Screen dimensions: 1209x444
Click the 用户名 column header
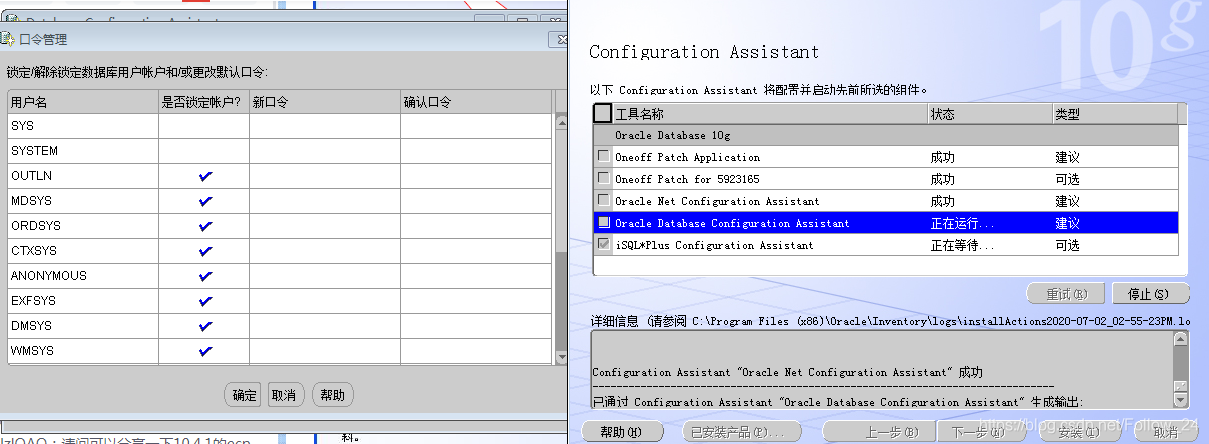point(83,102)
